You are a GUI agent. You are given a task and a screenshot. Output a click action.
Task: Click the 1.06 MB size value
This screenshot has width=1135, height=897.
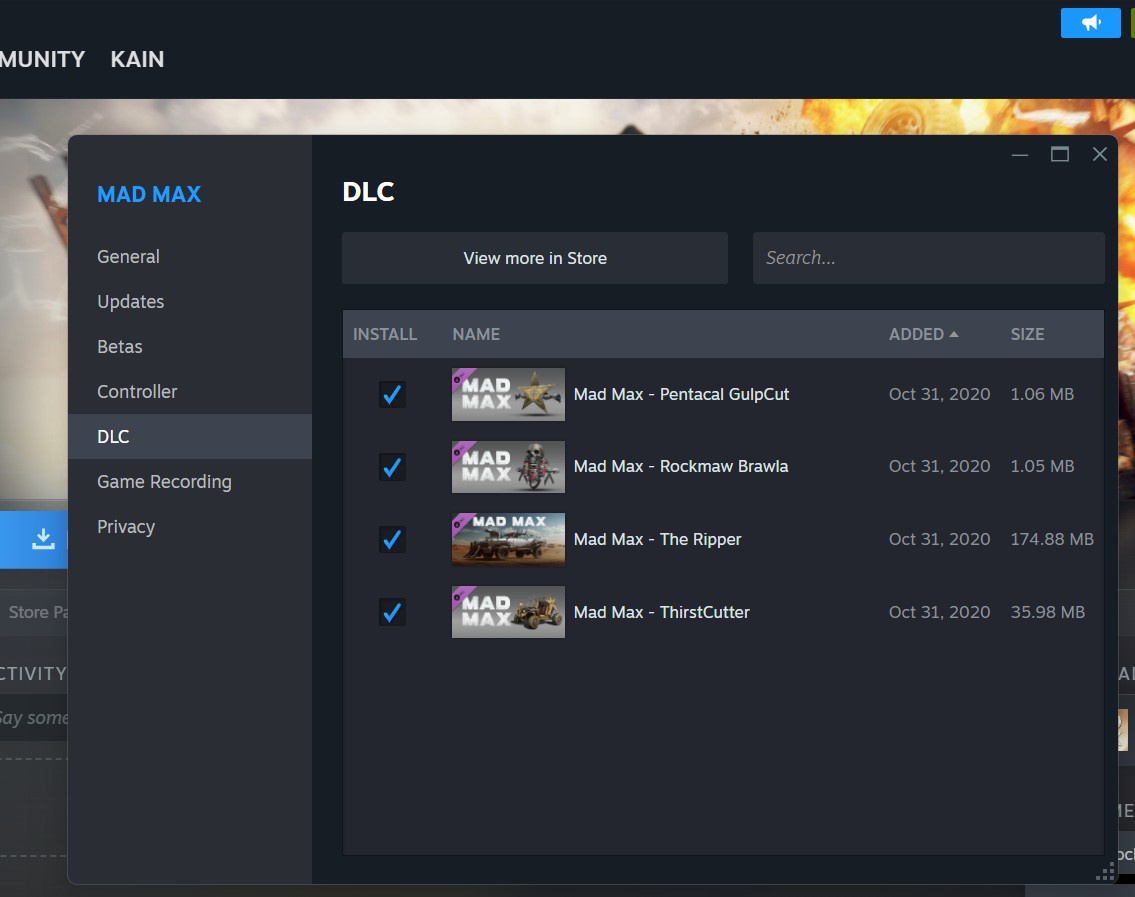(1042, 395)
